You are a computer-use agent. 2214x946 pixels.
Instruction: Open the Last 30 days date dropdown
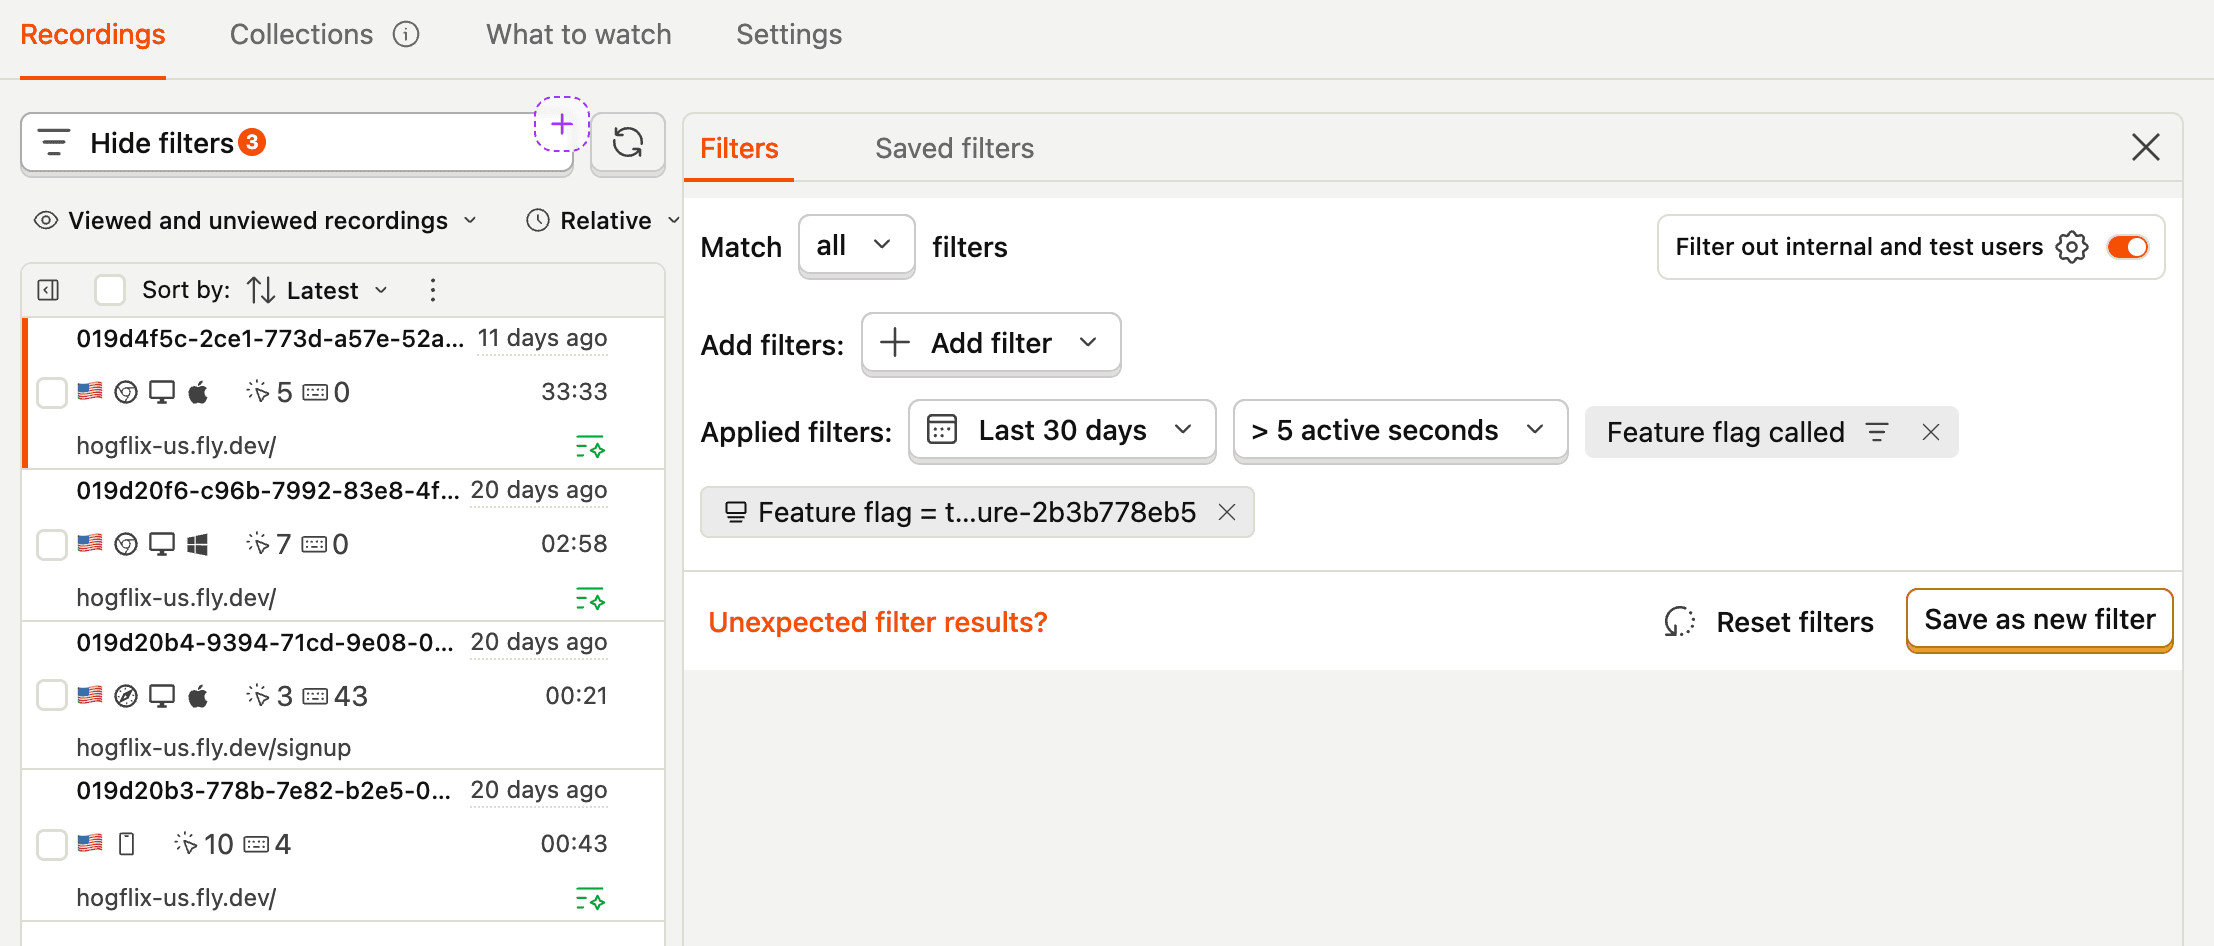1062,431
